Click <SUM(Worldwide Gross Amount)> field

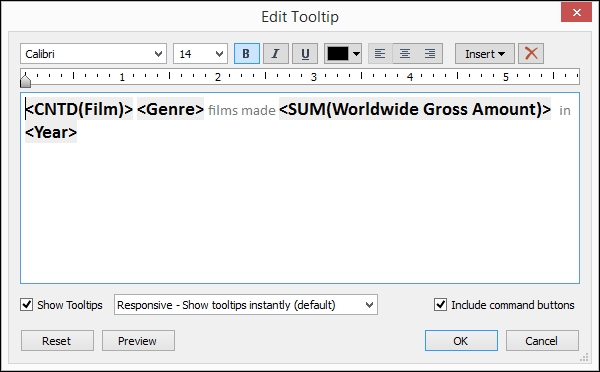pos(415,109)
